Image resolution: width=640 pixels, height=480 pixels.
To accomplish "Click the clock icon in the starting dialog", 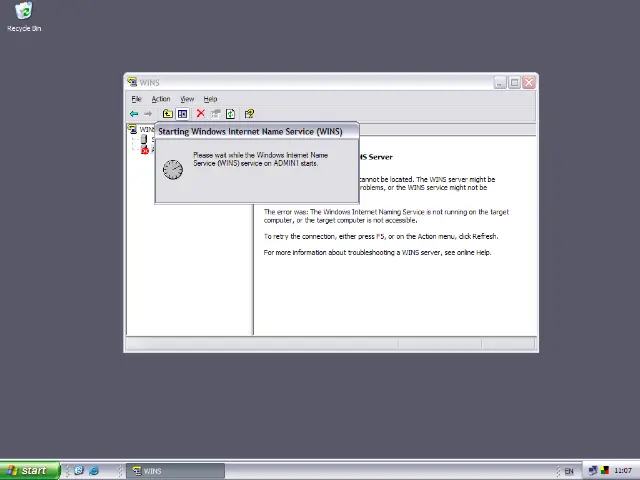I will coord(173,169).
